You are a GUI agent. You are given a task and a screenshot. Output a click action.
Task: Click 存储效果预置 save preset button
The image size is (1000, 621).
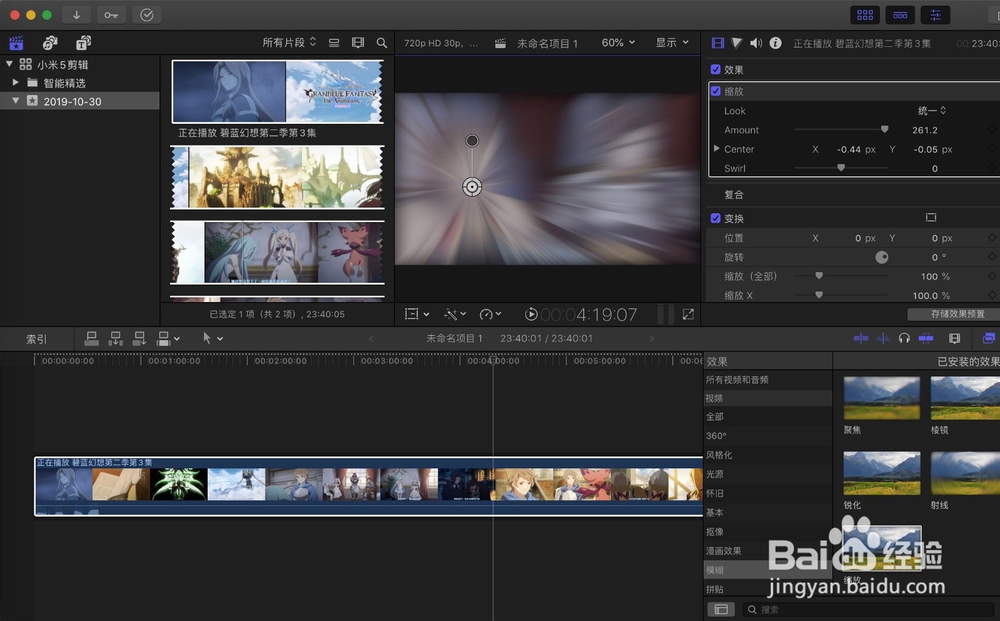point(953,314)
